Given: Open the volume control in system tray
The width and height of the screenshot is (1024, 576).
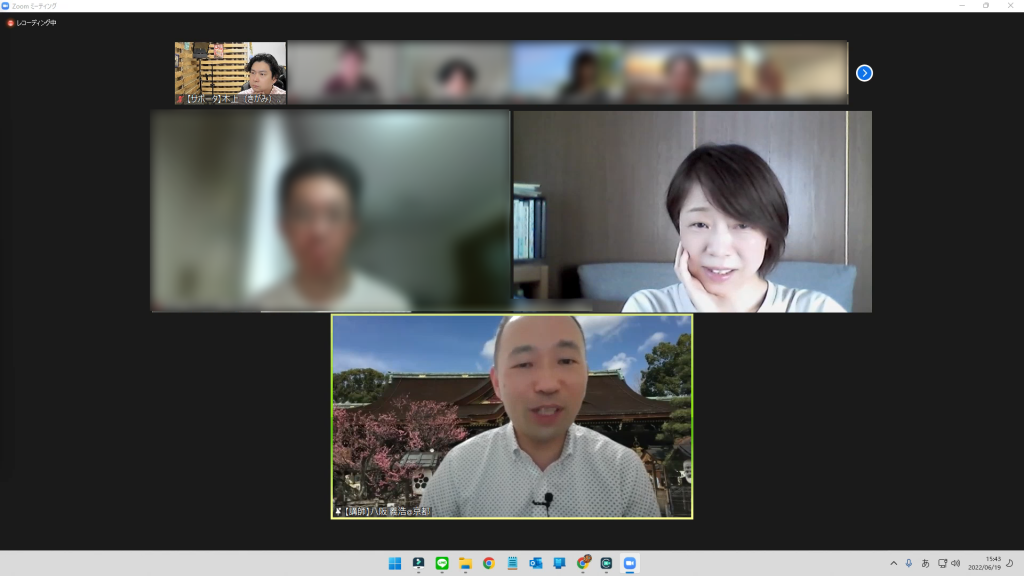Looking at the screenshot, I should (x=956, y=563).
